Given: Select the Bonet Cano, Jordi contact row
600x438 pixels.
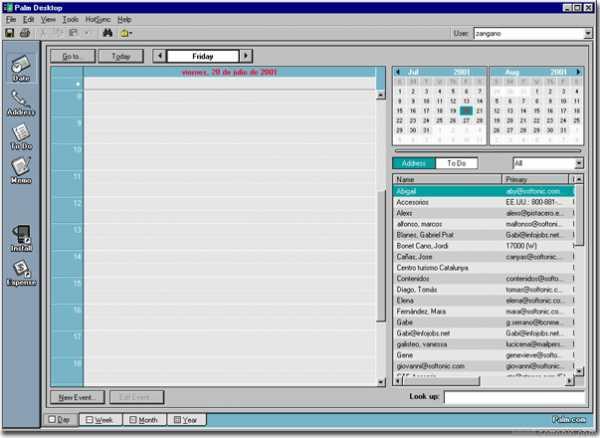Looking at the screenshot, I should click(484, 246).
